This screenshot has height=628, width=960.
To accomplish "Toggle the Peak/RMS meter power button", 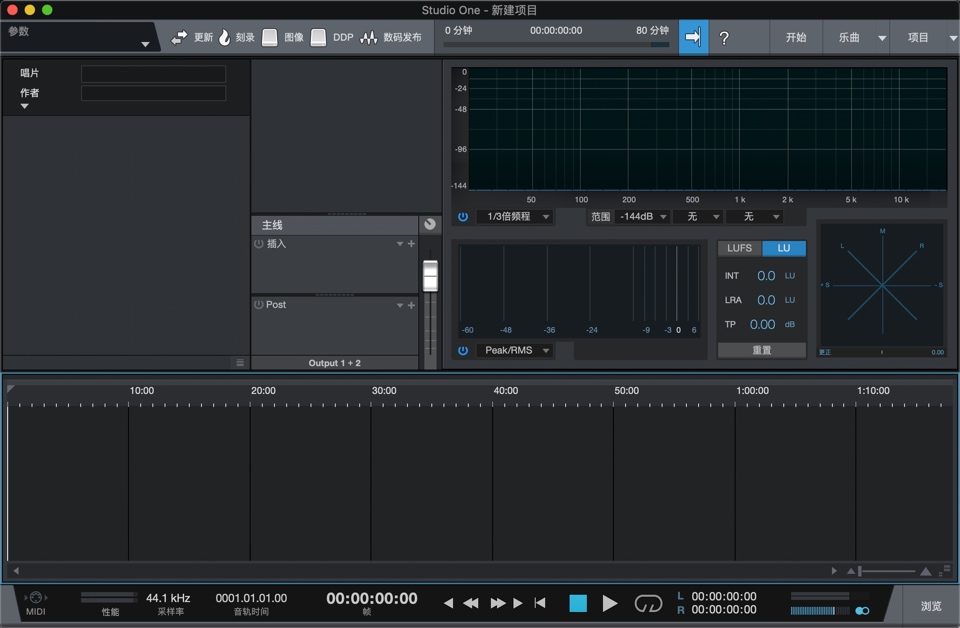I will tap(462, 350).
